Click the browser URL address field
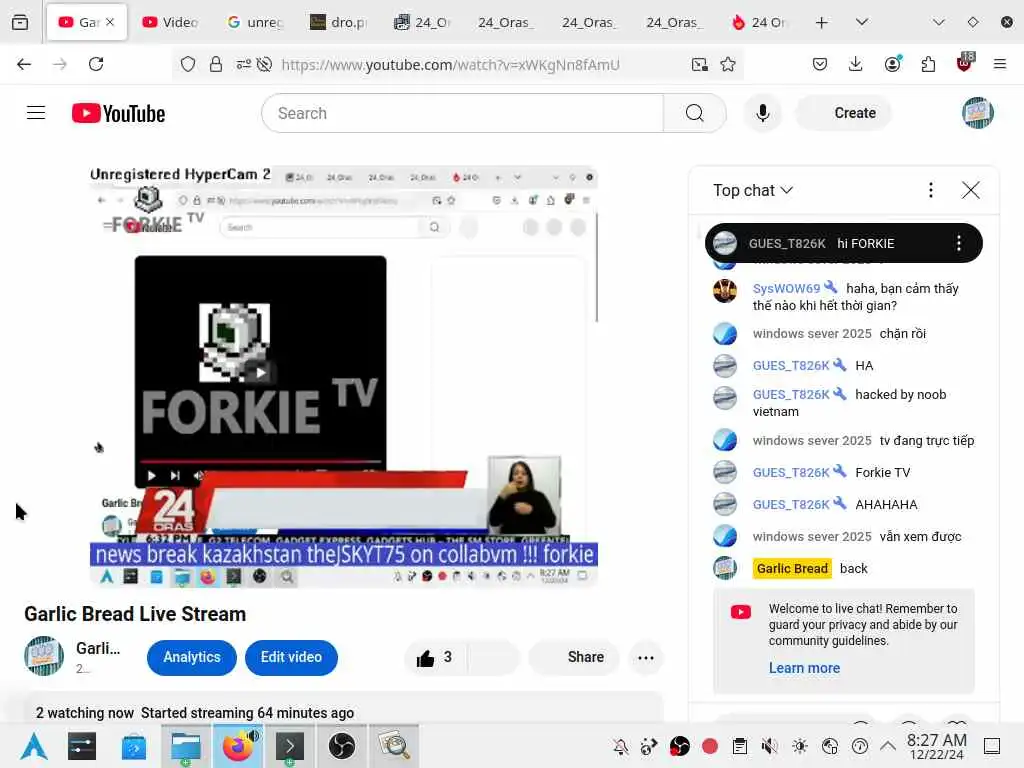 pyautogui.click(x=450, y=64)
